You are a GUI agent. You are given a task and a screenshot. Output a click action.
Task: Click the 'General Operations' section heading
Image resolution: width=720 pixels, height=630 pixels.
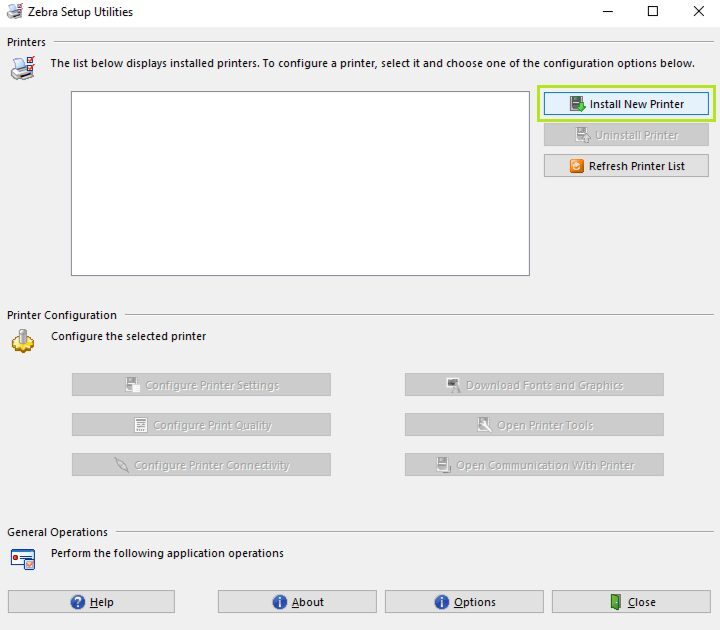(x=57, y=532)
